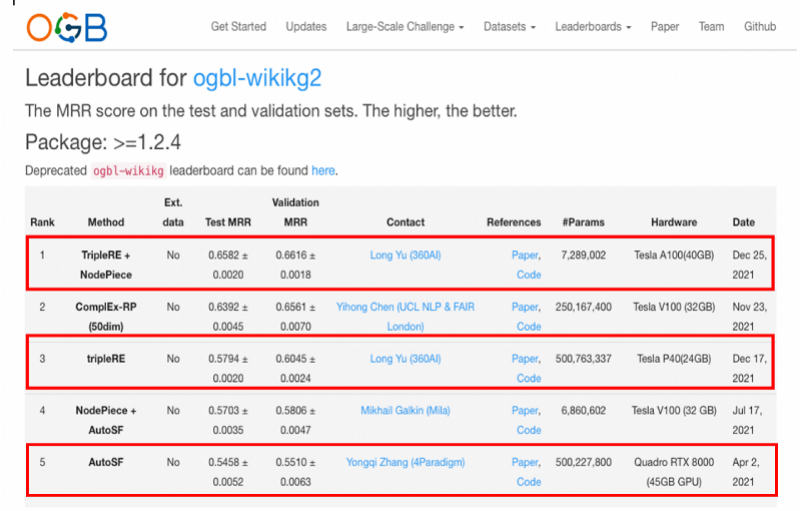Viewport: 800px width, 511px height.
Task: Expand the Large-Scale Challenge dropdown
Action: tap(405, 27)
